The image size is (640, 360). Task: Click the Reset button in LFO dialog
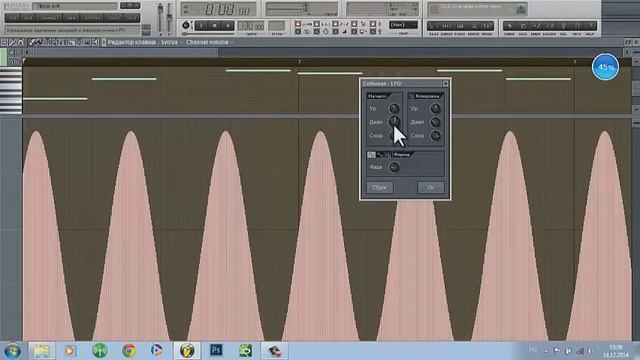pyautogui.click(x=380, y=187)
